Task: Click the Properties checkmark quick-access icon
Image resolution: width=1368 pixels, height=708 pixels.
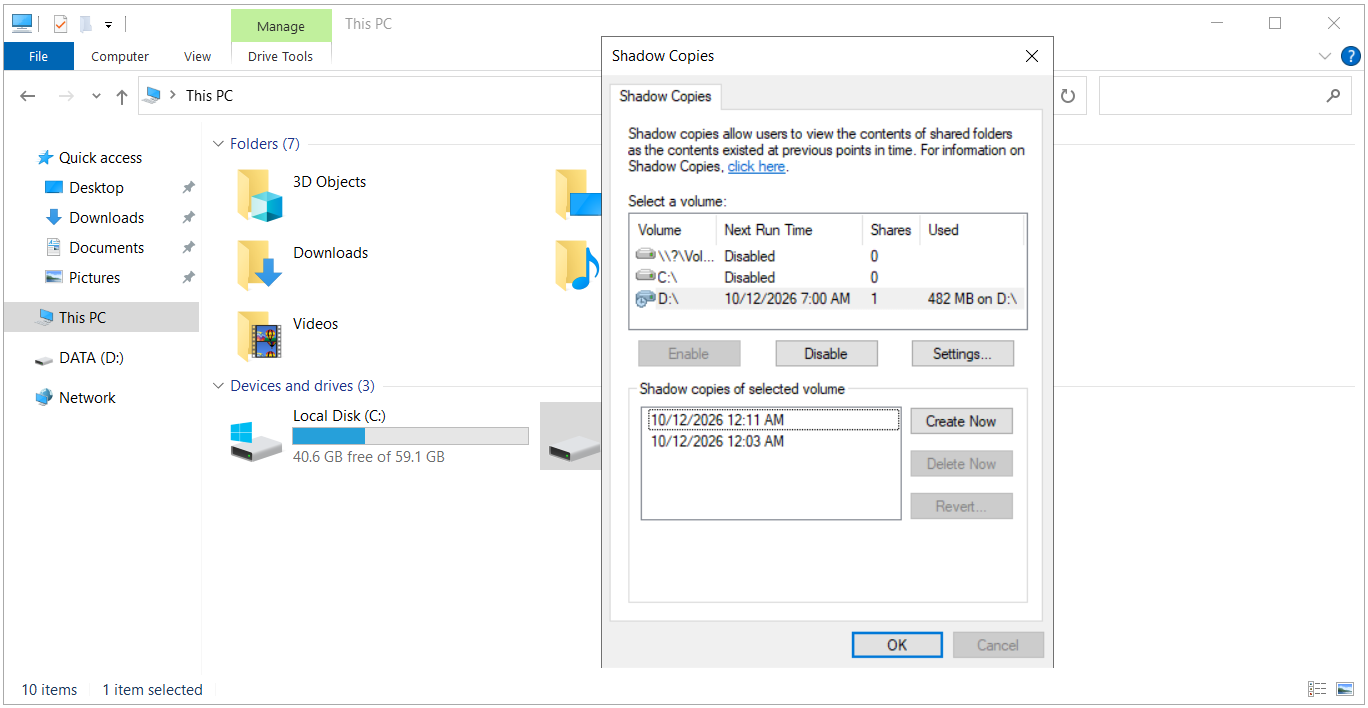Action: [x=60, y=24]
